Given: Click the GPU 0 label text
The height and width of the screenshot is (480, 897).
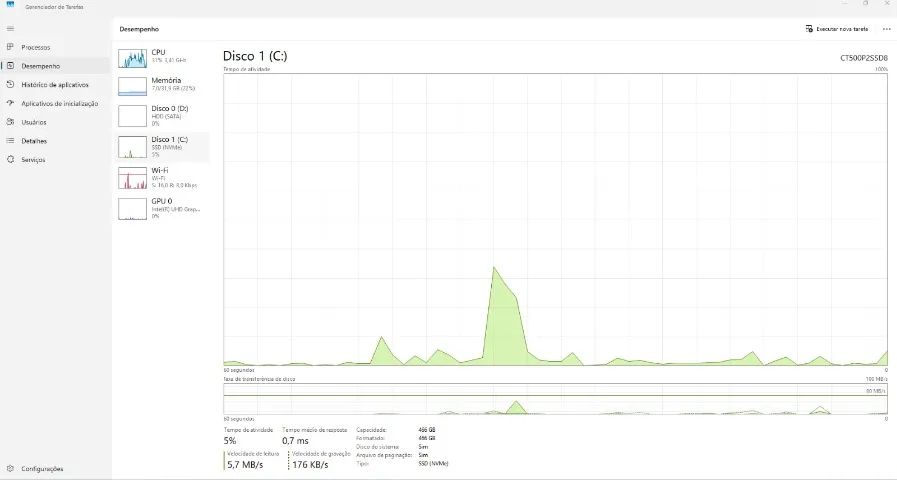Looking at the screenshot, I should pyautogui.click(x=162, y=201).
